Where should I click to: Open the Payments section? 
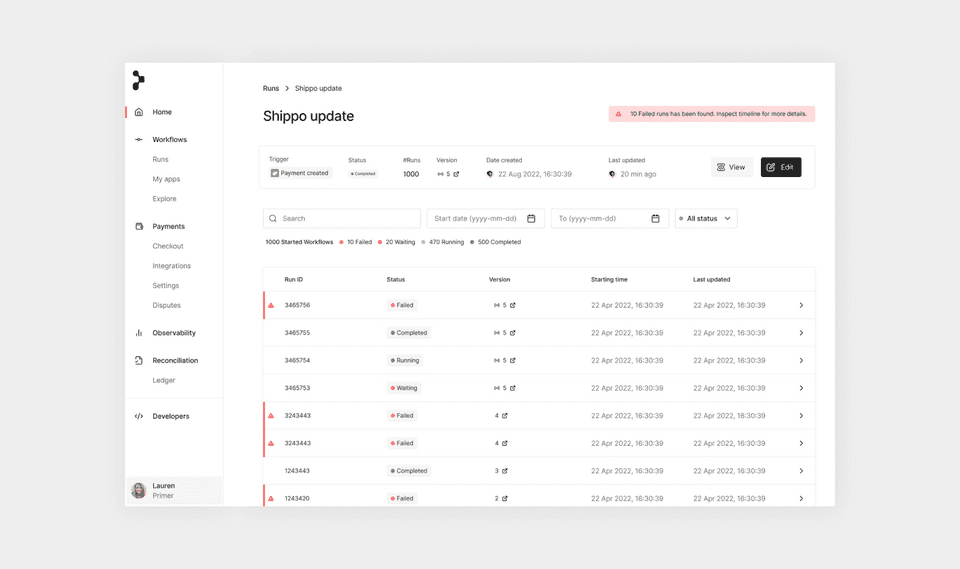click(x=168, y=227)
